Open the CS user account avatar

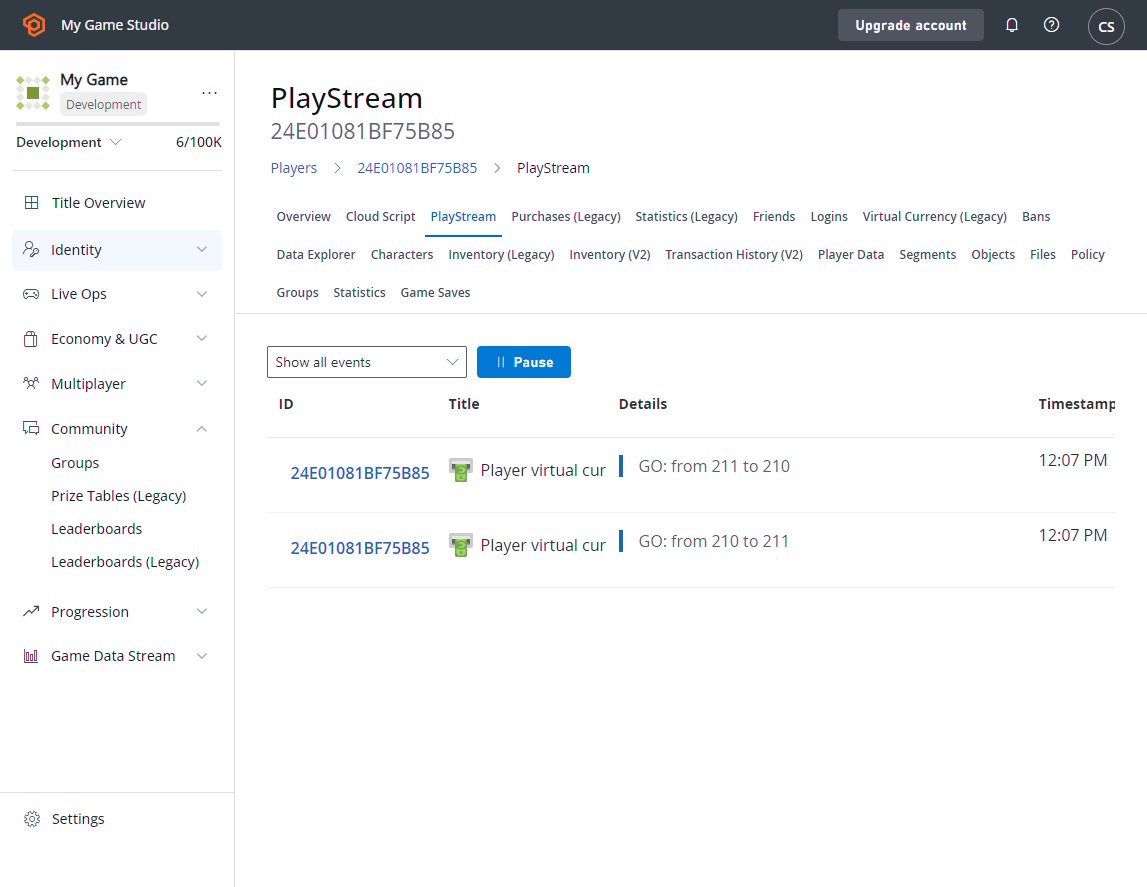(x=1106, y=26)
